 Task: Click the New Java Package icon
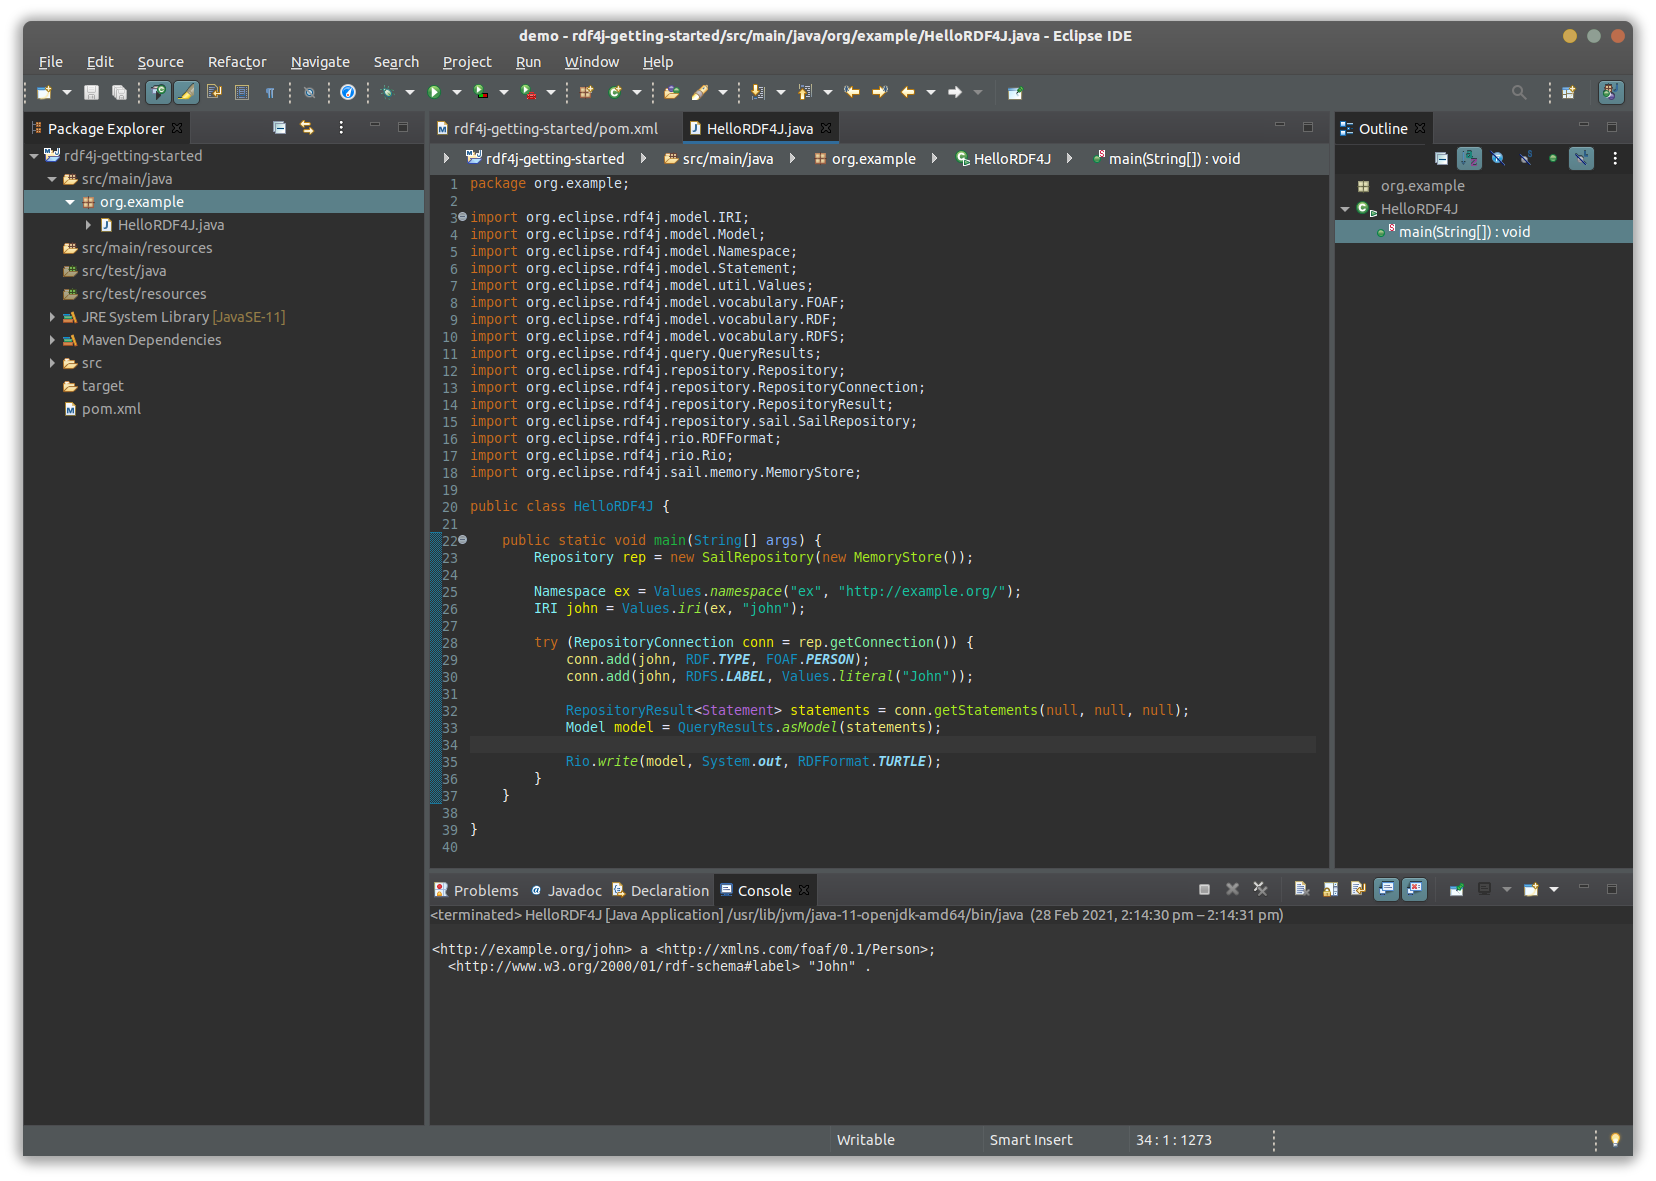tap(586, 92)
